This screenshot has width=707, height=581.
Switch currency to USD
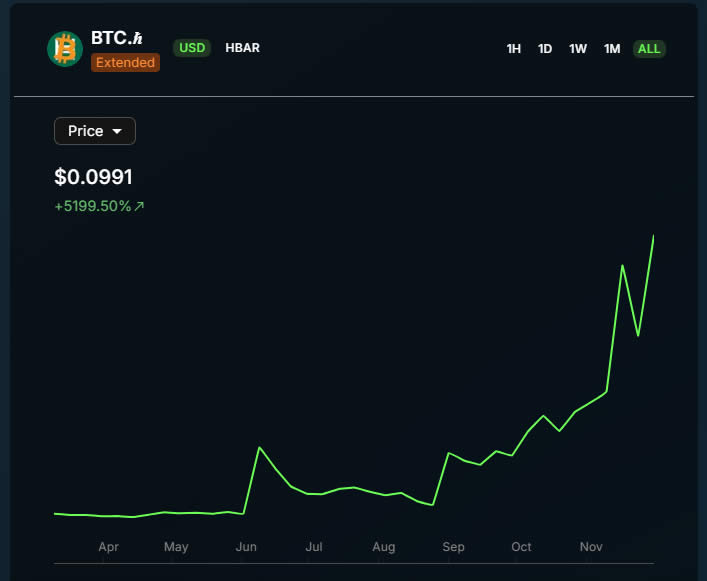(x=192, y=48)
